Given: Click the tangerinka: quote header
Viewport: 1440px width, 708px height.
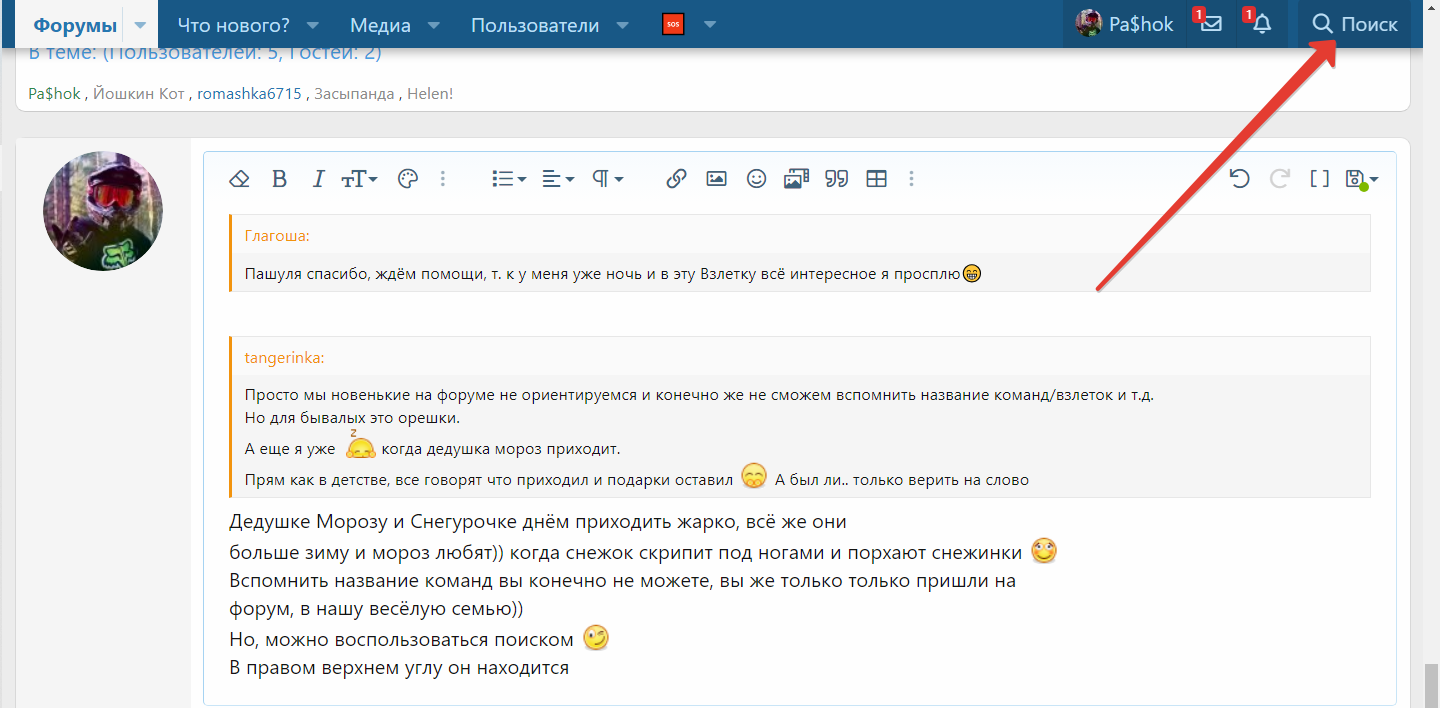Looking at the screenshot, I should tap(284, 358).
